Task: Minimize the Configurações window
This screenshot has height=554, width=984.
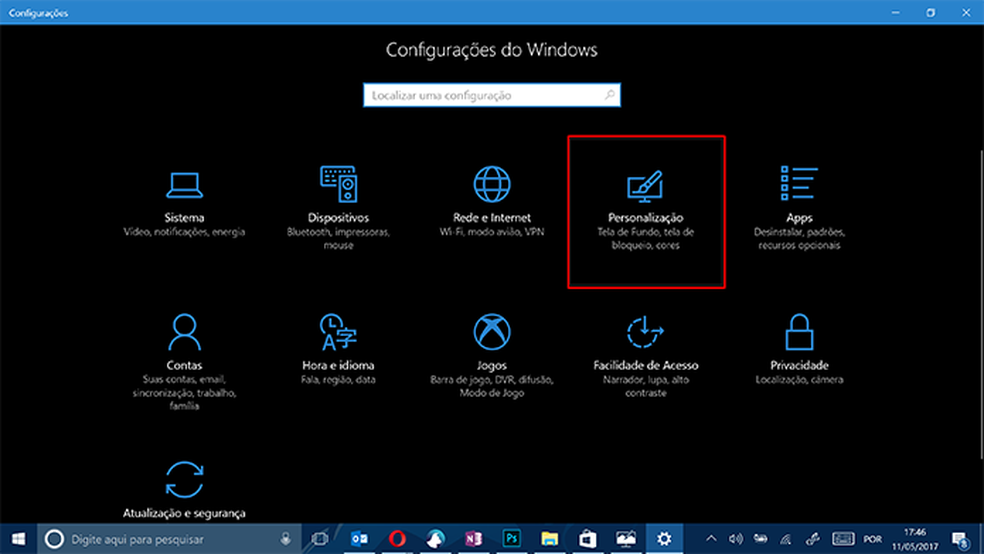Action: (x=896, y=13)
